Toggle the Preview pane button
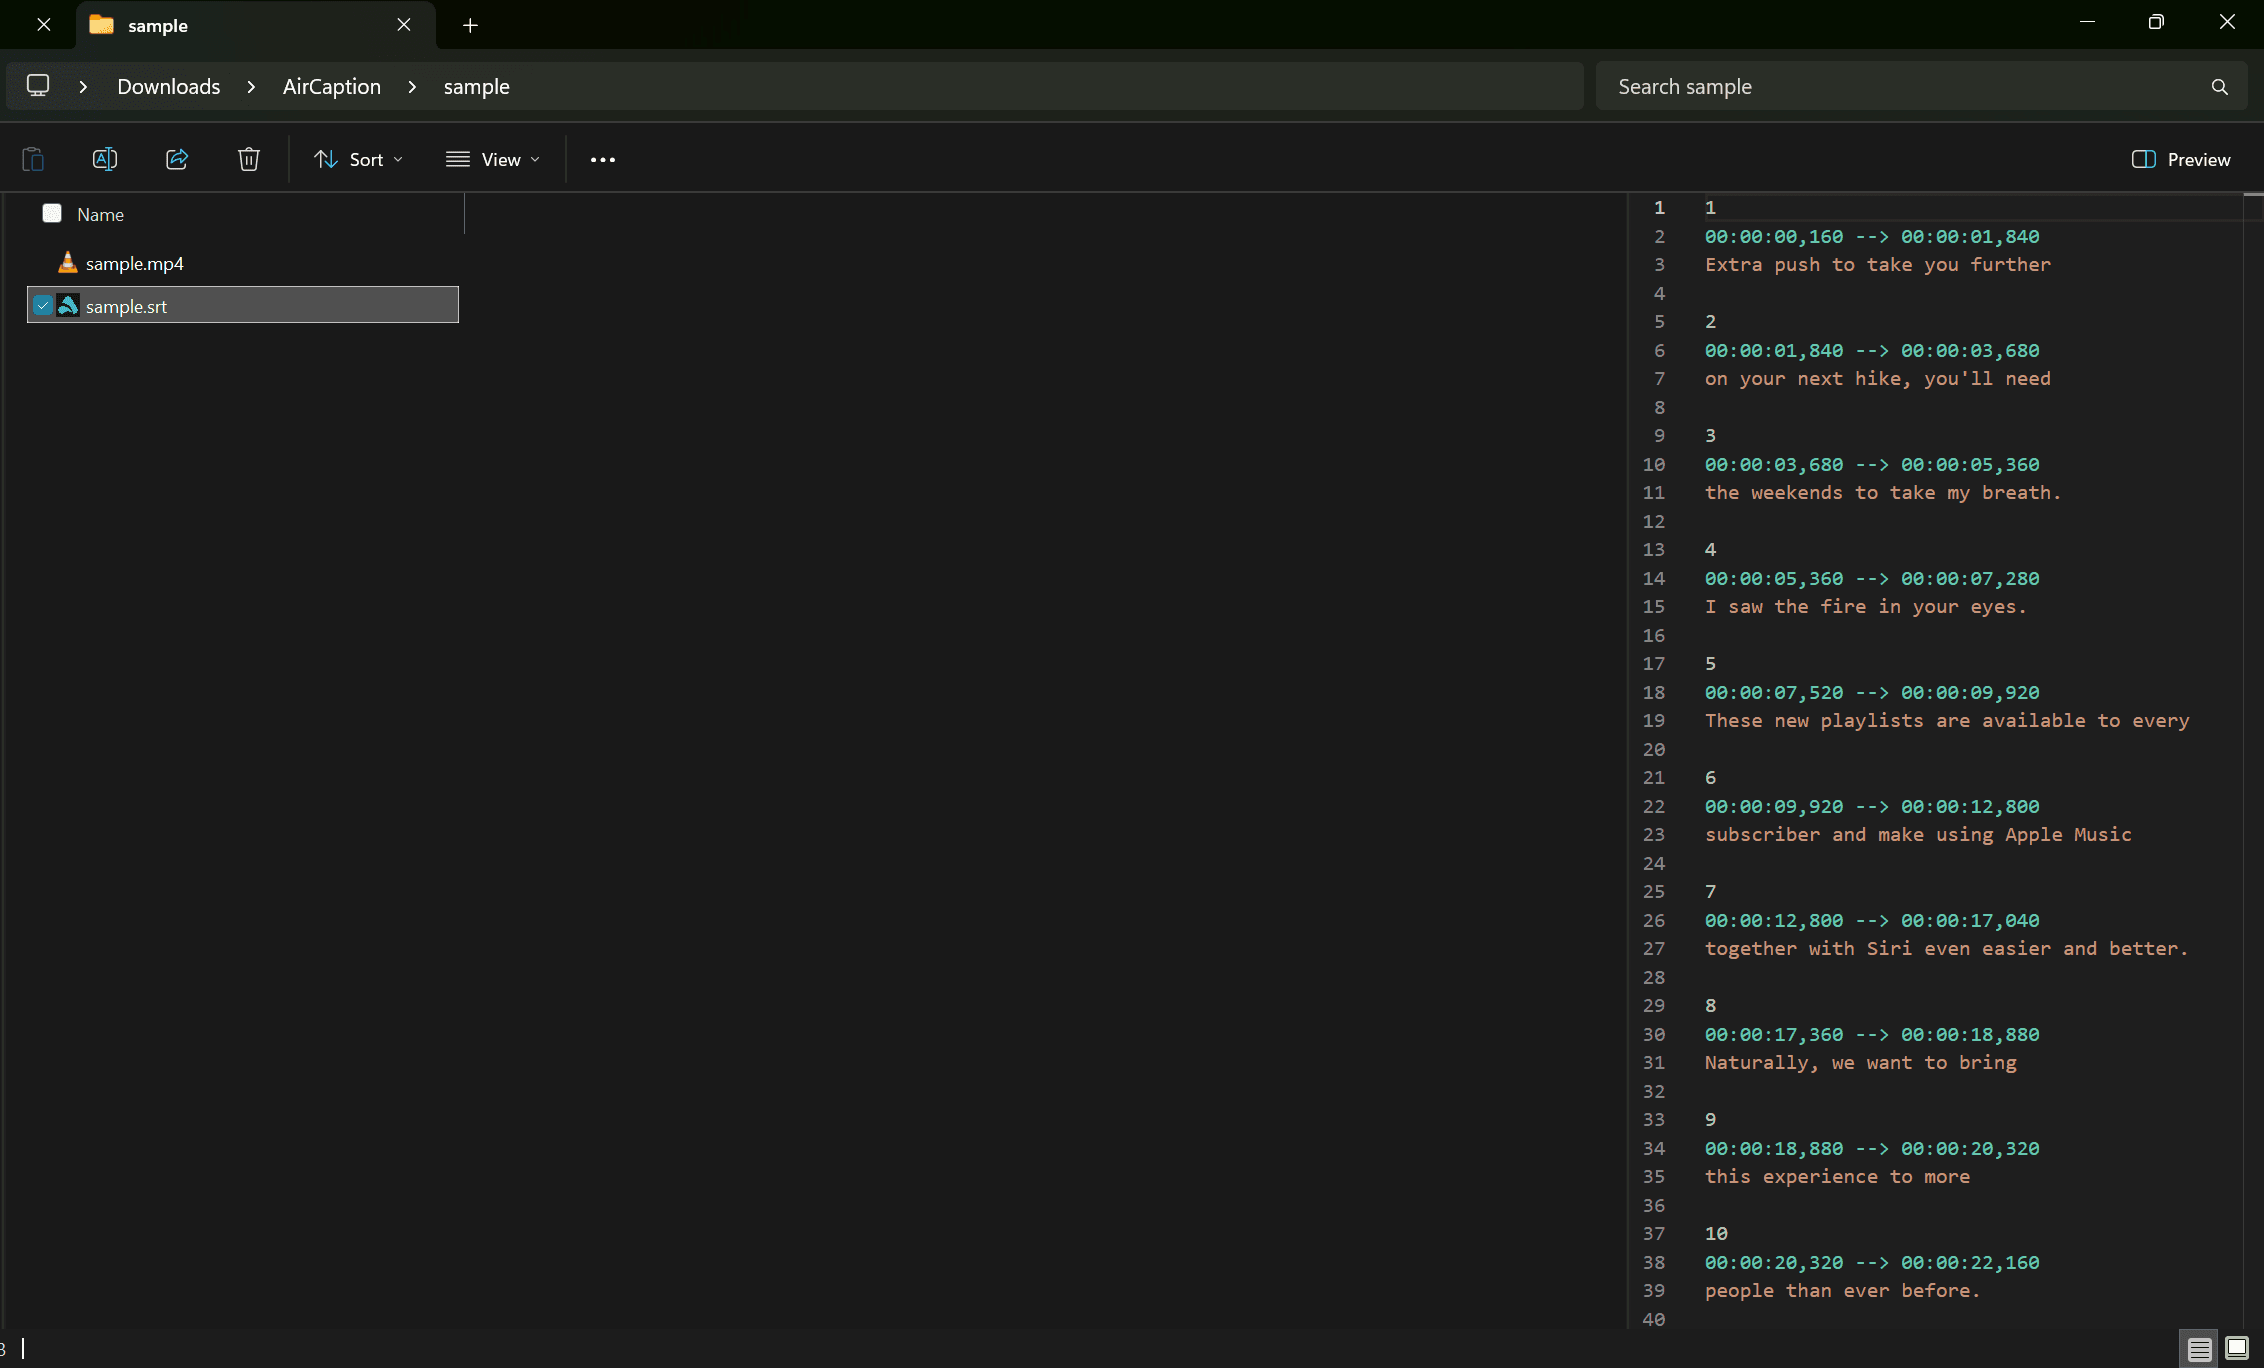The height and width of the screenshot is (1368, 2264). click(x=2181, y=159)
